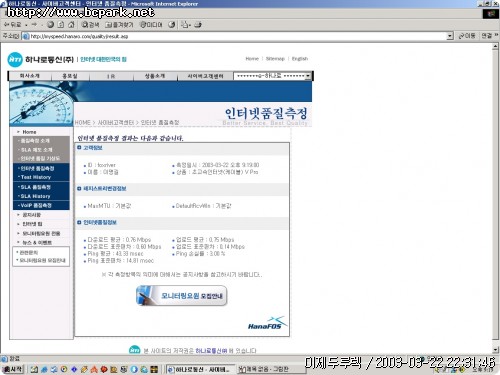Select 인터넷 품질 가상도 in sidebar
The image size is (500, 375).
pos(40,159)
